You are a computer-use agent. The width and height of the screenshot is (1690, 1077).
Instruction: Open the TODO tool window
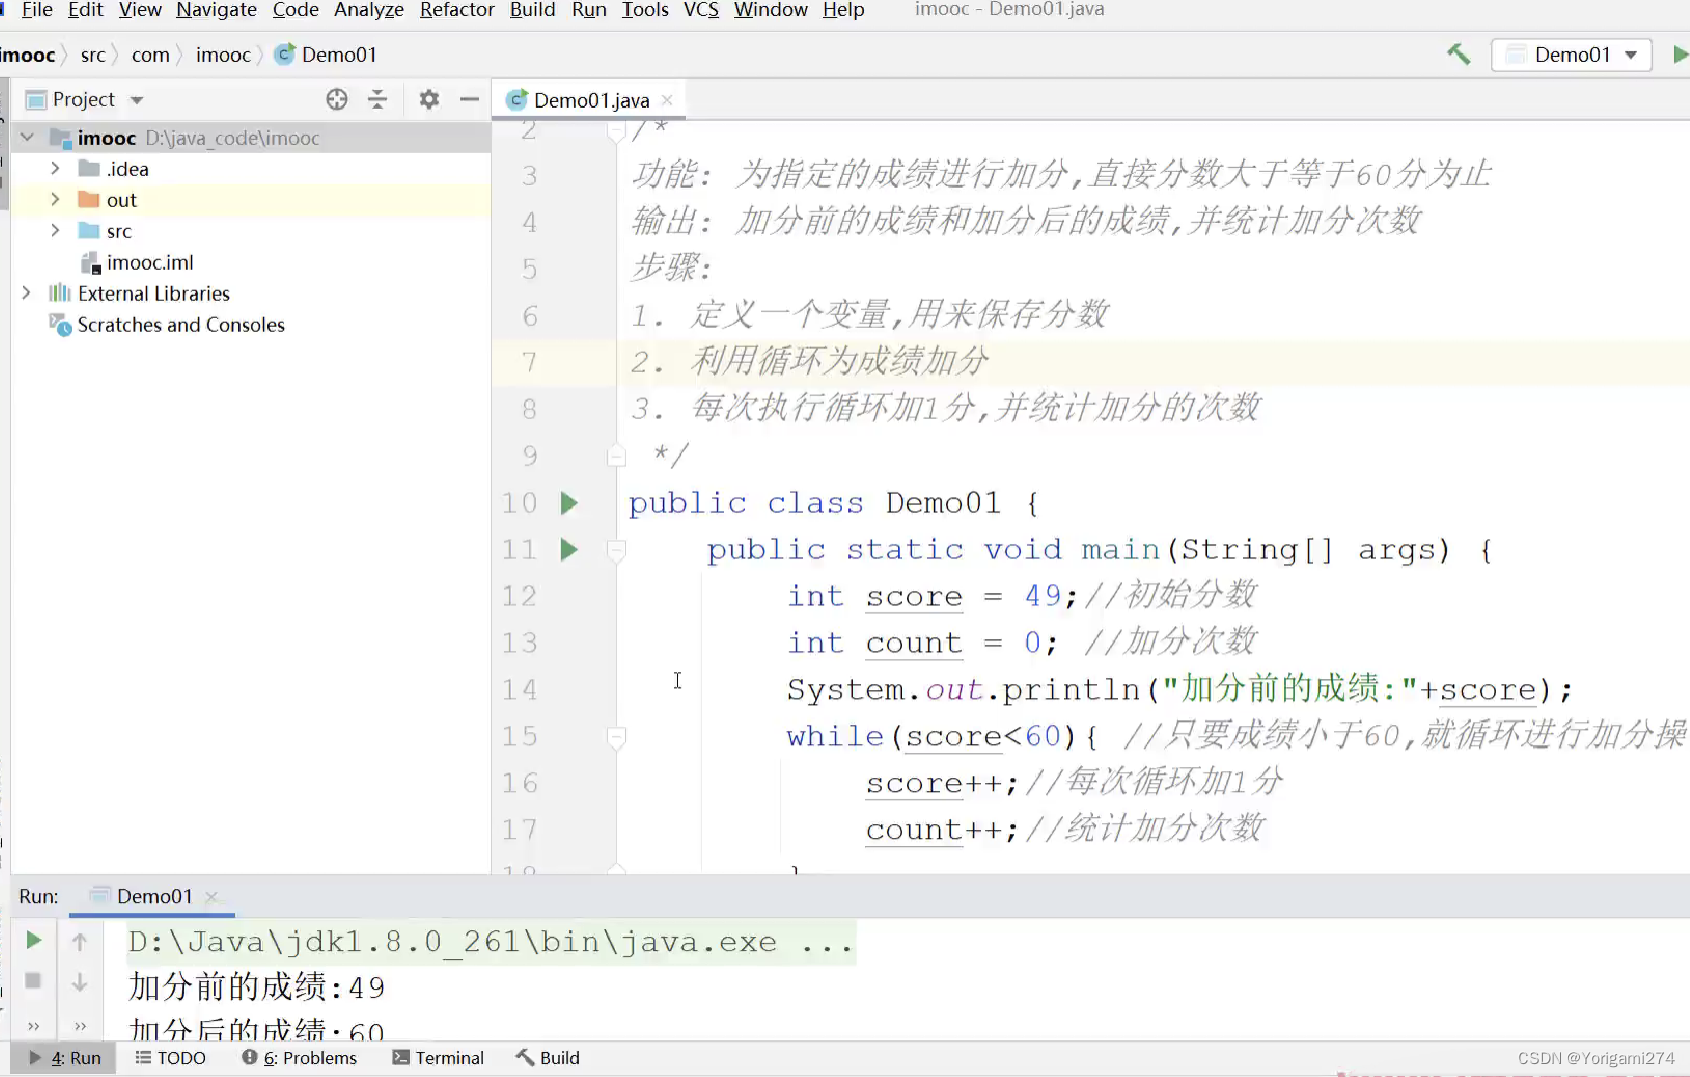(x=170, y=1058)
